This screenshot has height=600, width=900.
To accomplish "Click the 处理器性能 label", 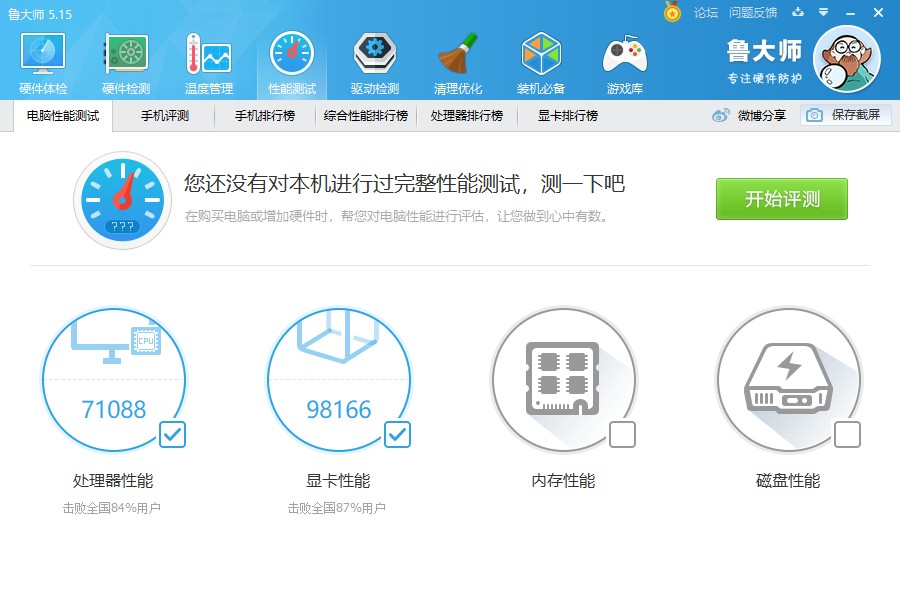I will click(113, 481).
